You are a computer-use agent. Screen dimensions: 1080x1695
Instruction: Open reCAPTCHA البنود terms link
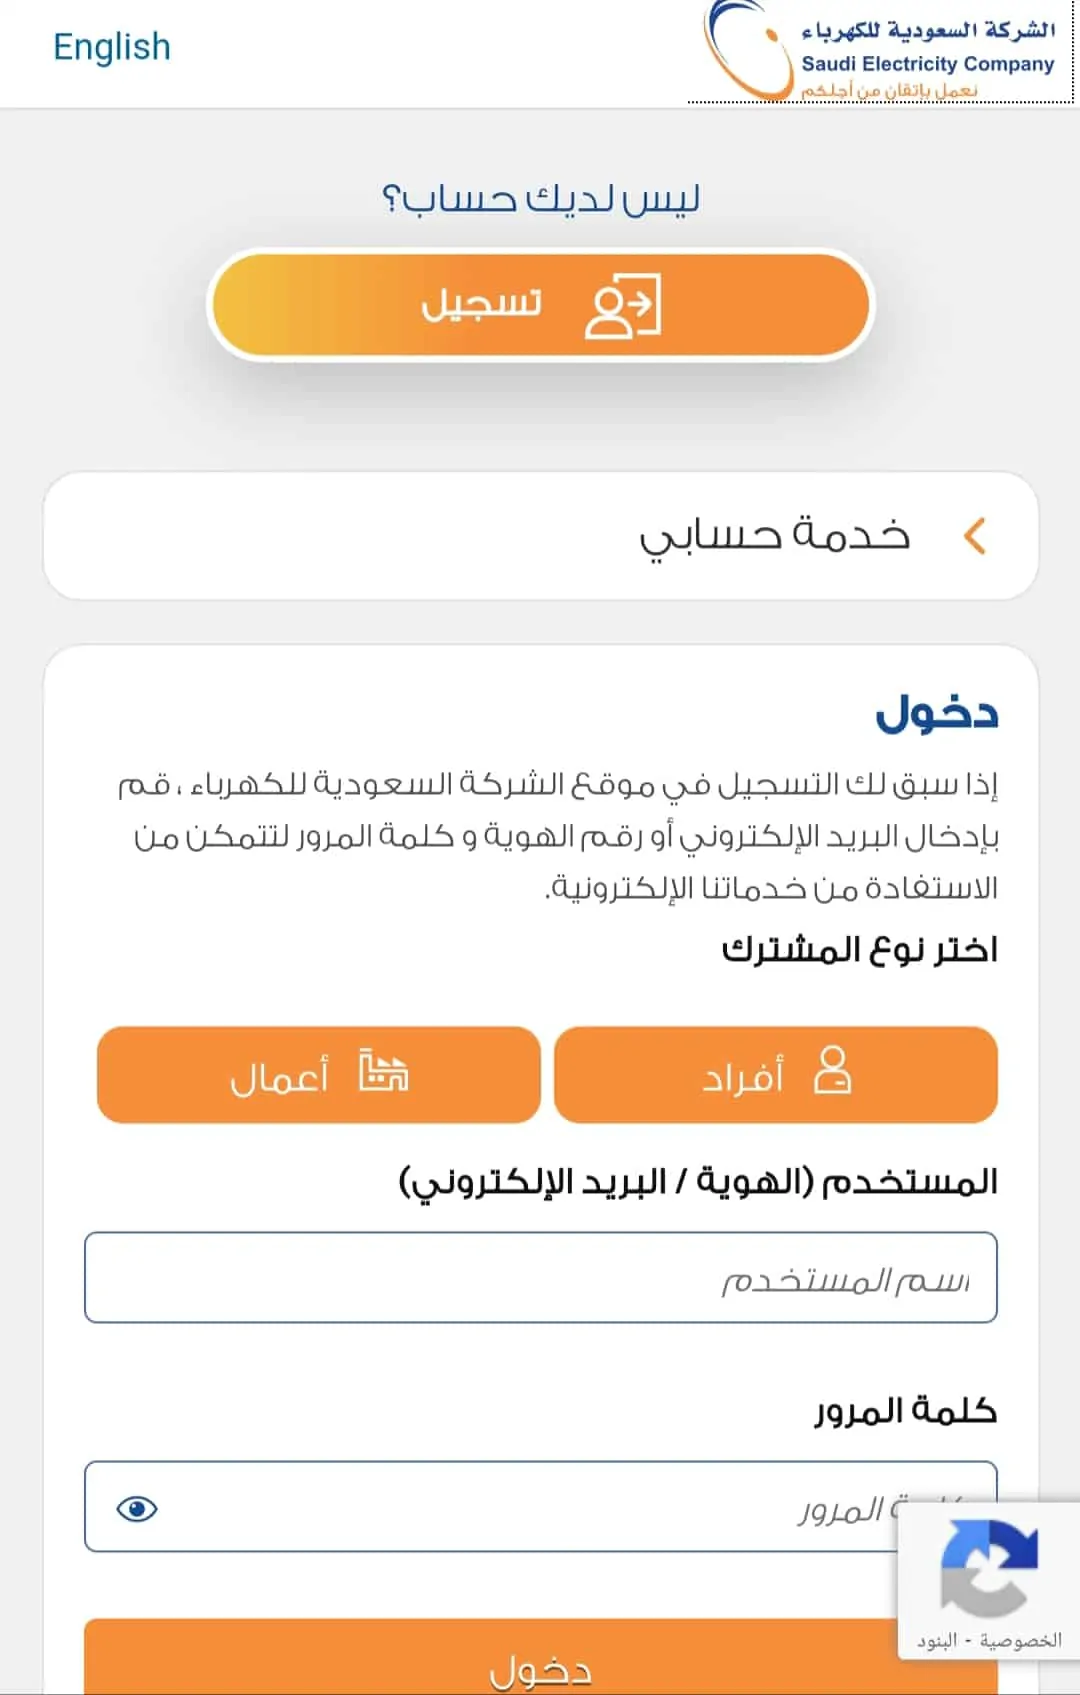(937, 1640)
